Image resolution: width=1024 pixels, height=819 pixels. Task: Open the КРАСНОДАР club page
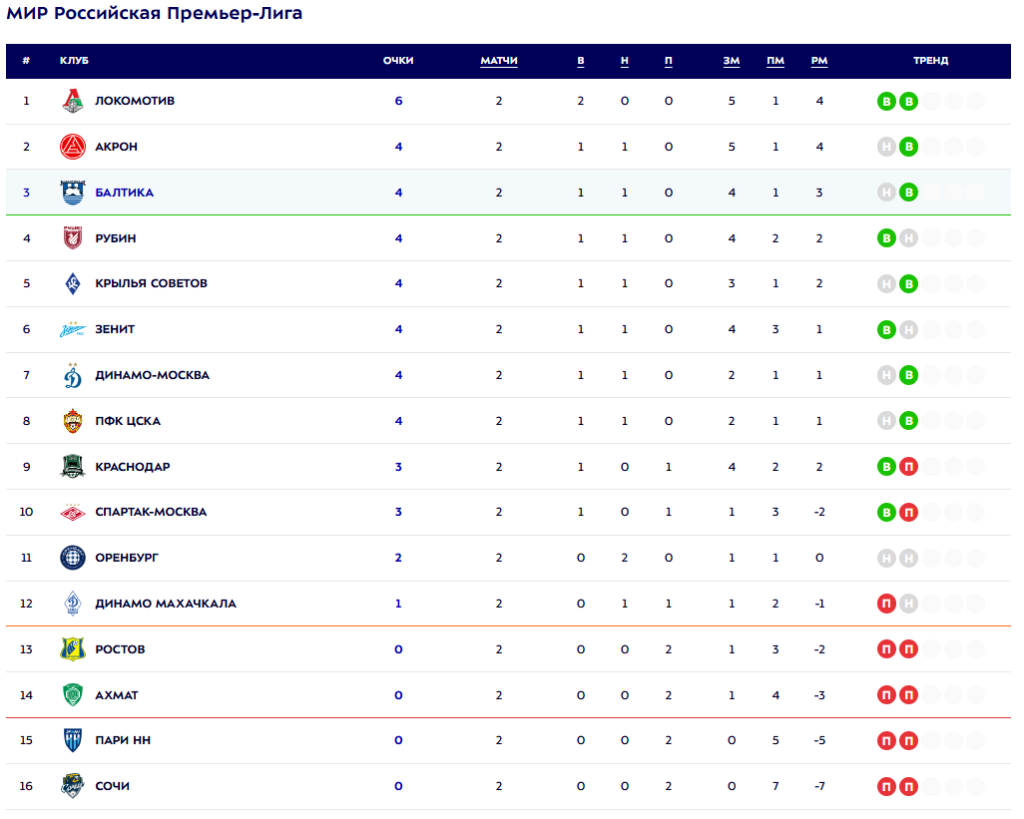click(x=133, y=466)
